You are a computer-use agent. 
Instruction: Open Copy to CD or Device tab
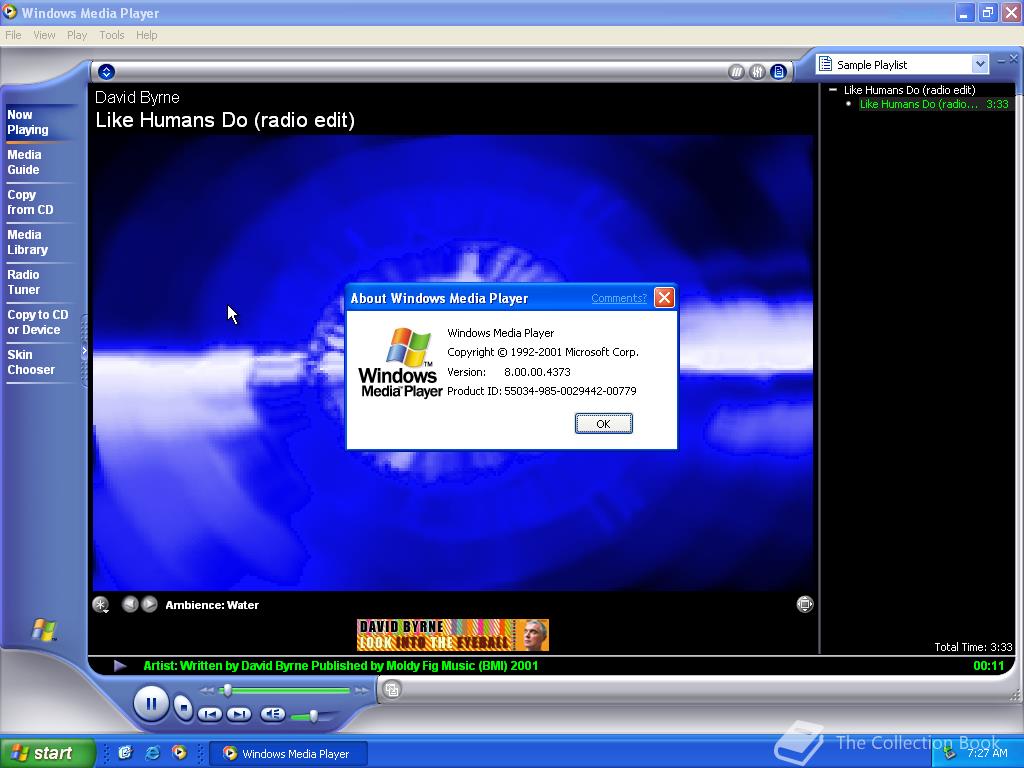37,322
